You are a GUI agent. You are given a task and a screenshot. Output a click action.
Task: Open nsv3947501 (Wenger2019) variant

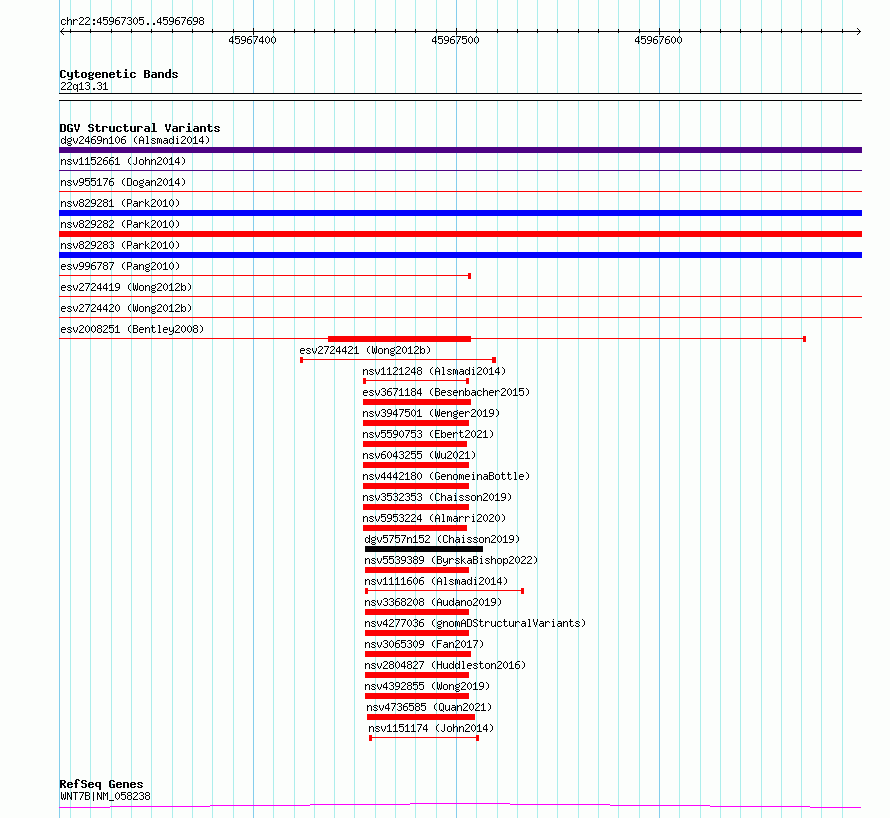point(431,413)
